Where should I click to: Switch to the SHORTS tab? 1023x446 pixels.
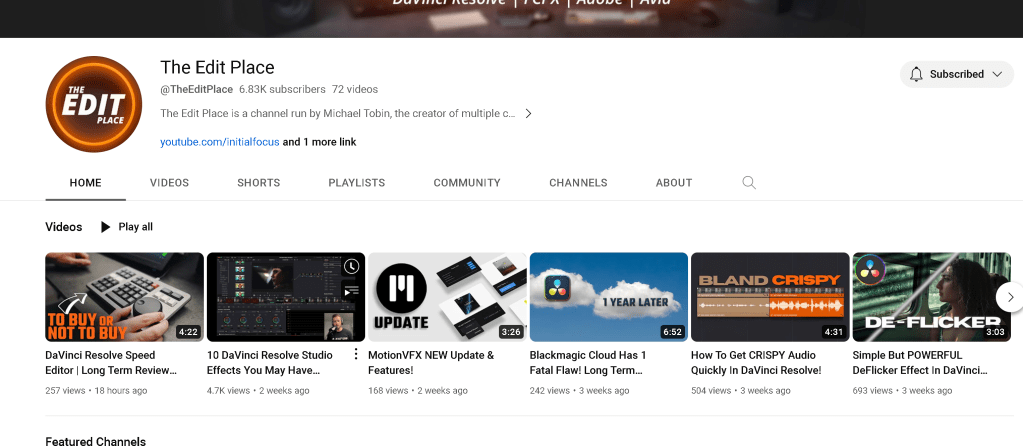pos(258,183)
